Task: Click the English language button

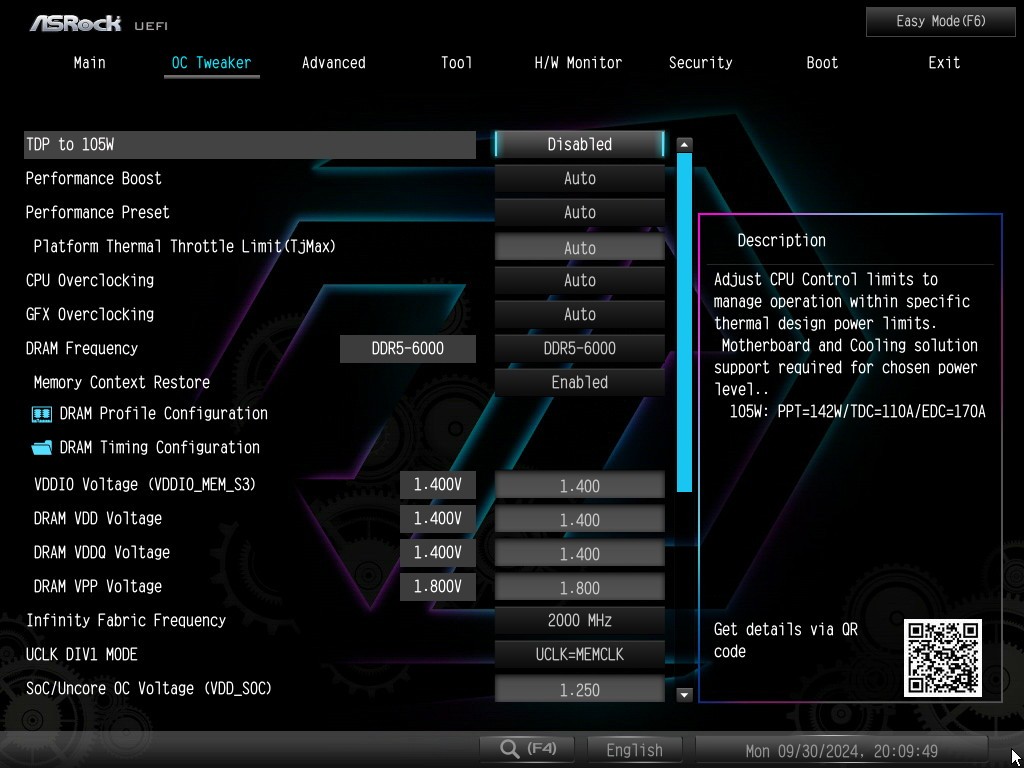Action: click(x=634, y=750)
